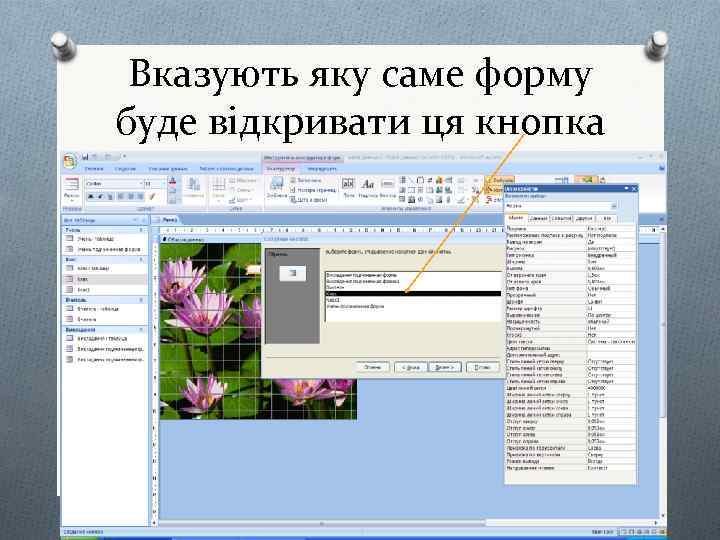Click the highlighted property sheet ribbon button
Screen dimensions: 720x540
click(586, 180)
